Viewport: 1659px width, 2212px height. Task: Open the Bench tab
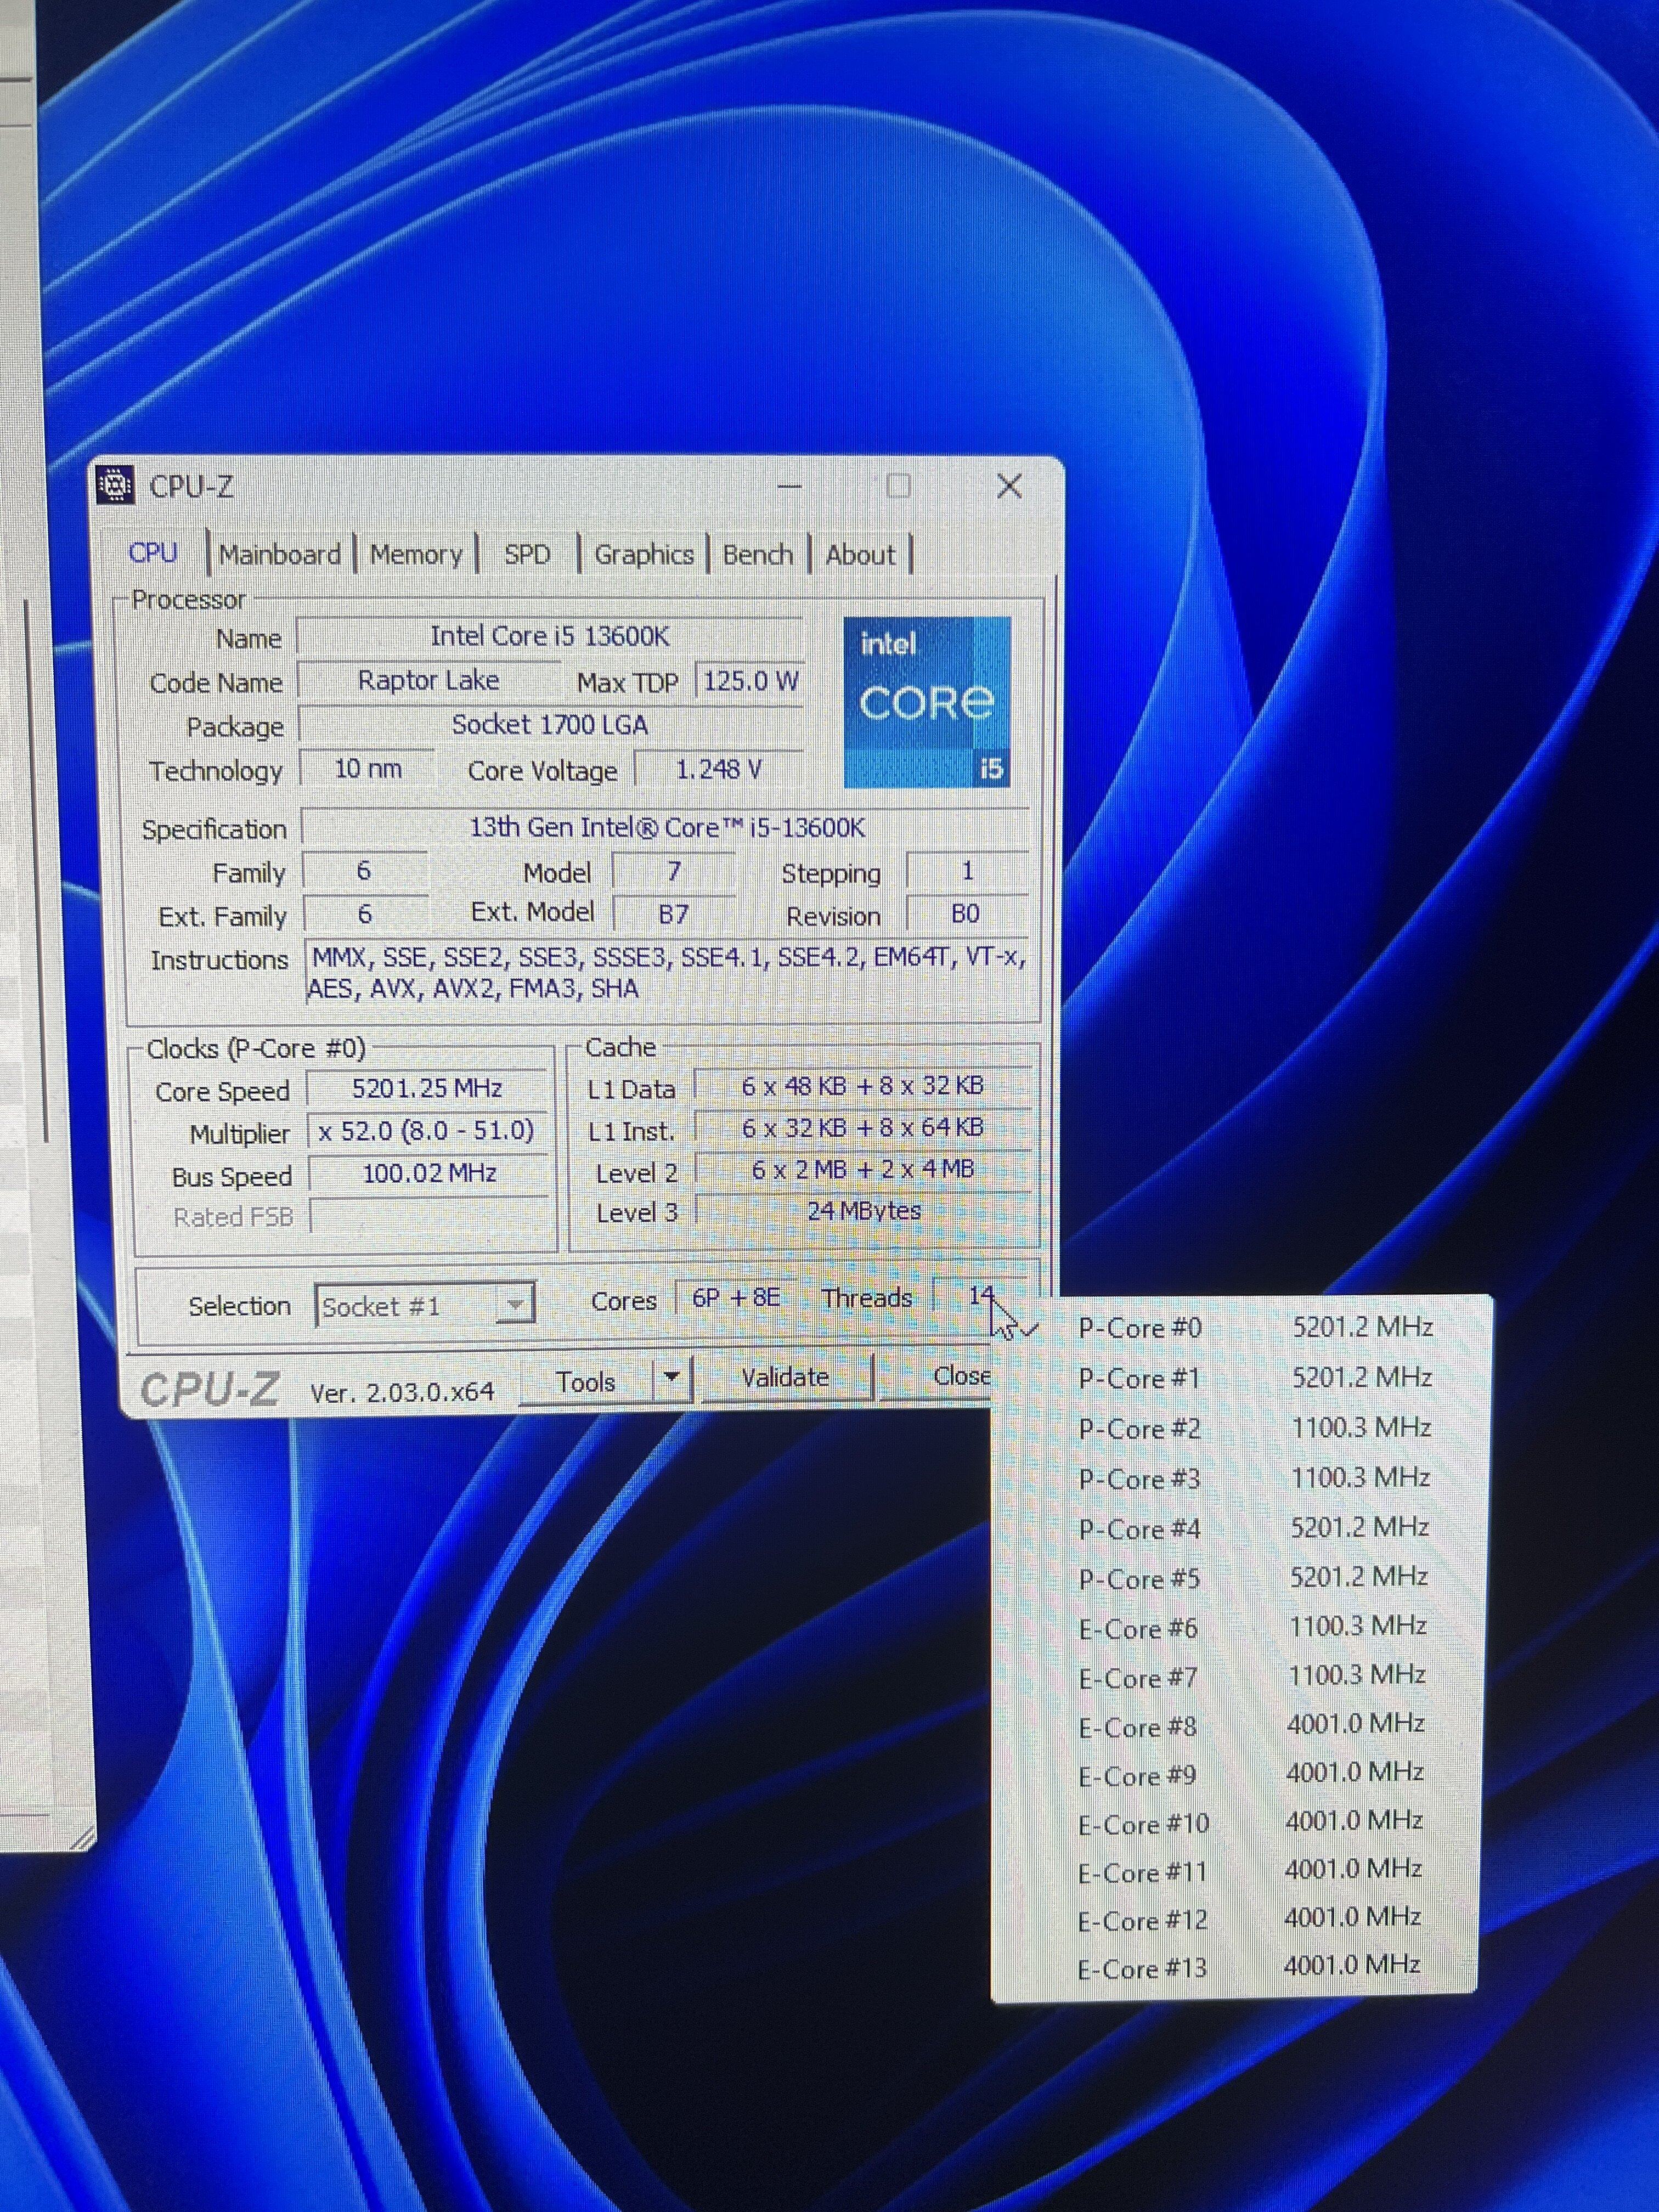(757, 554)
